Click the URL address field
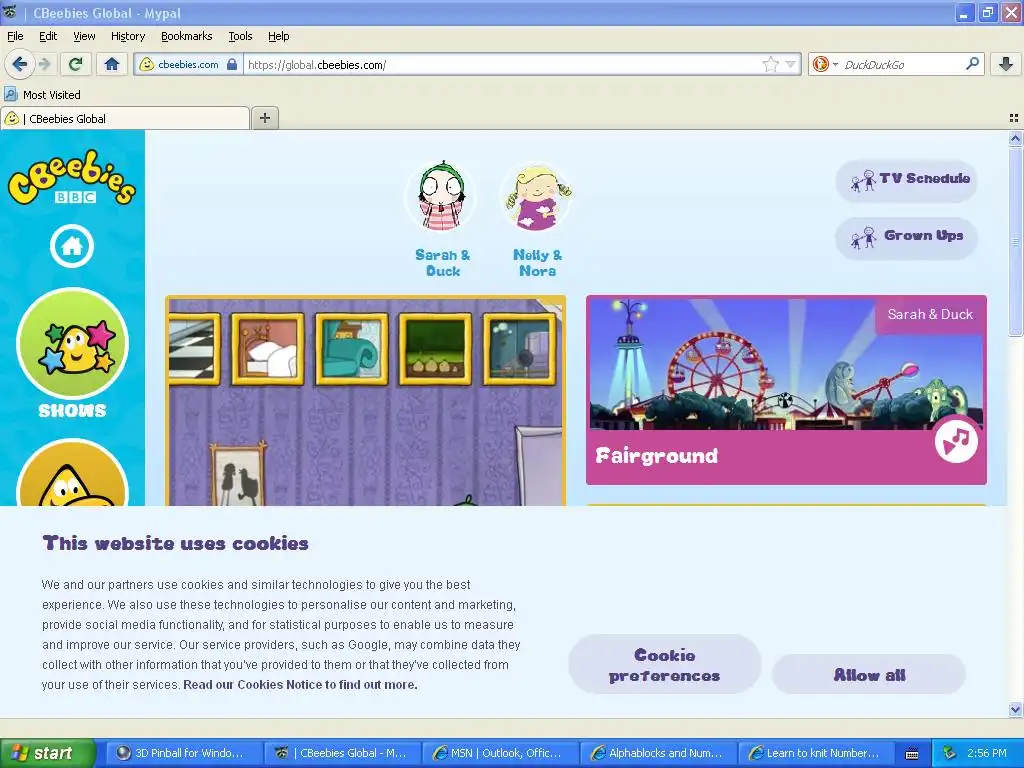This screenshot has width=1024, height=768. (503, 64)
